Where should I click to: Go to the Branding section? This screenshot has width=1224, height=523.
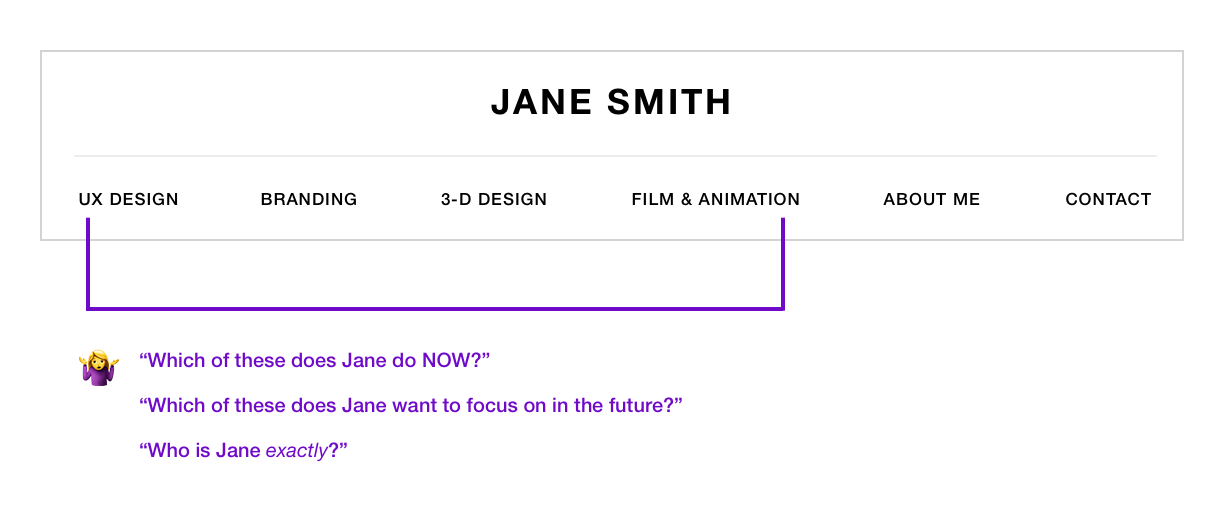309,199
